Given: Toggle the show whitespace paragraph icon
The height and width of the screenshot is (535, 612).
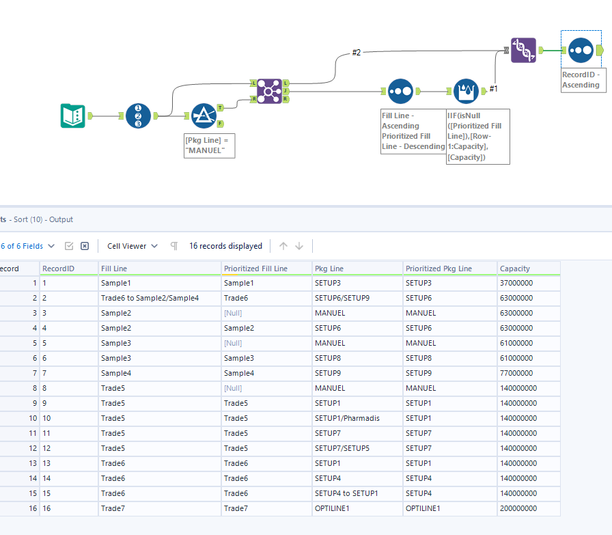Looking at the screenshot, I should point(174,246).
